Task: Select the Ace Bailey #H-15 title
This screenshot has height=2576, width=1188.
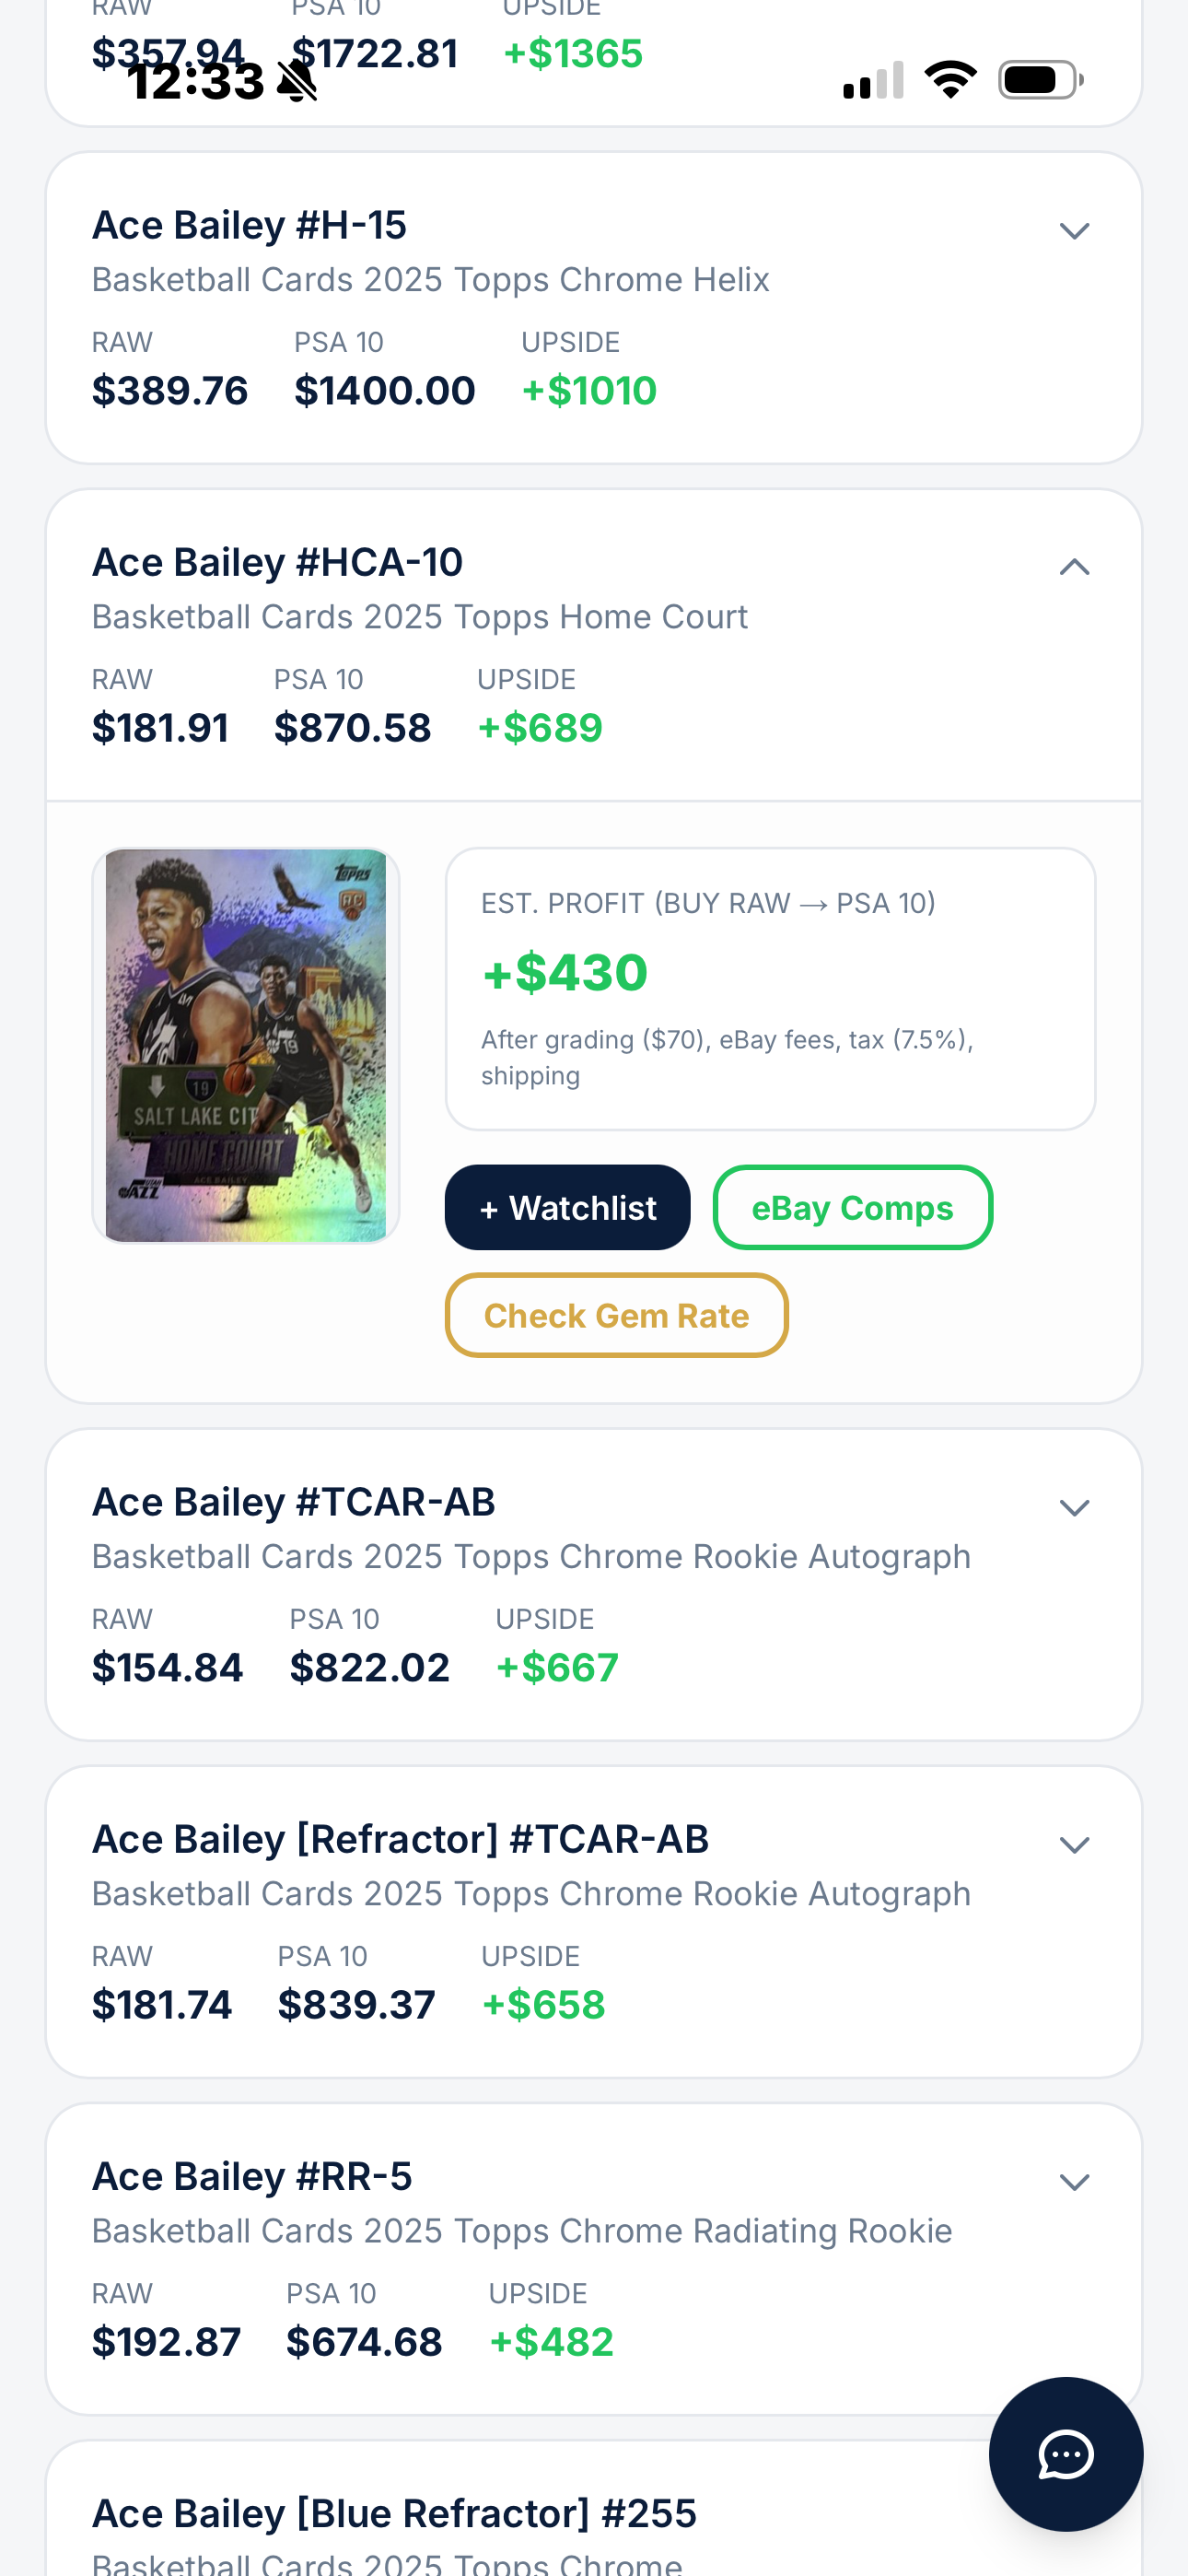Action: (x=249, y=226)
